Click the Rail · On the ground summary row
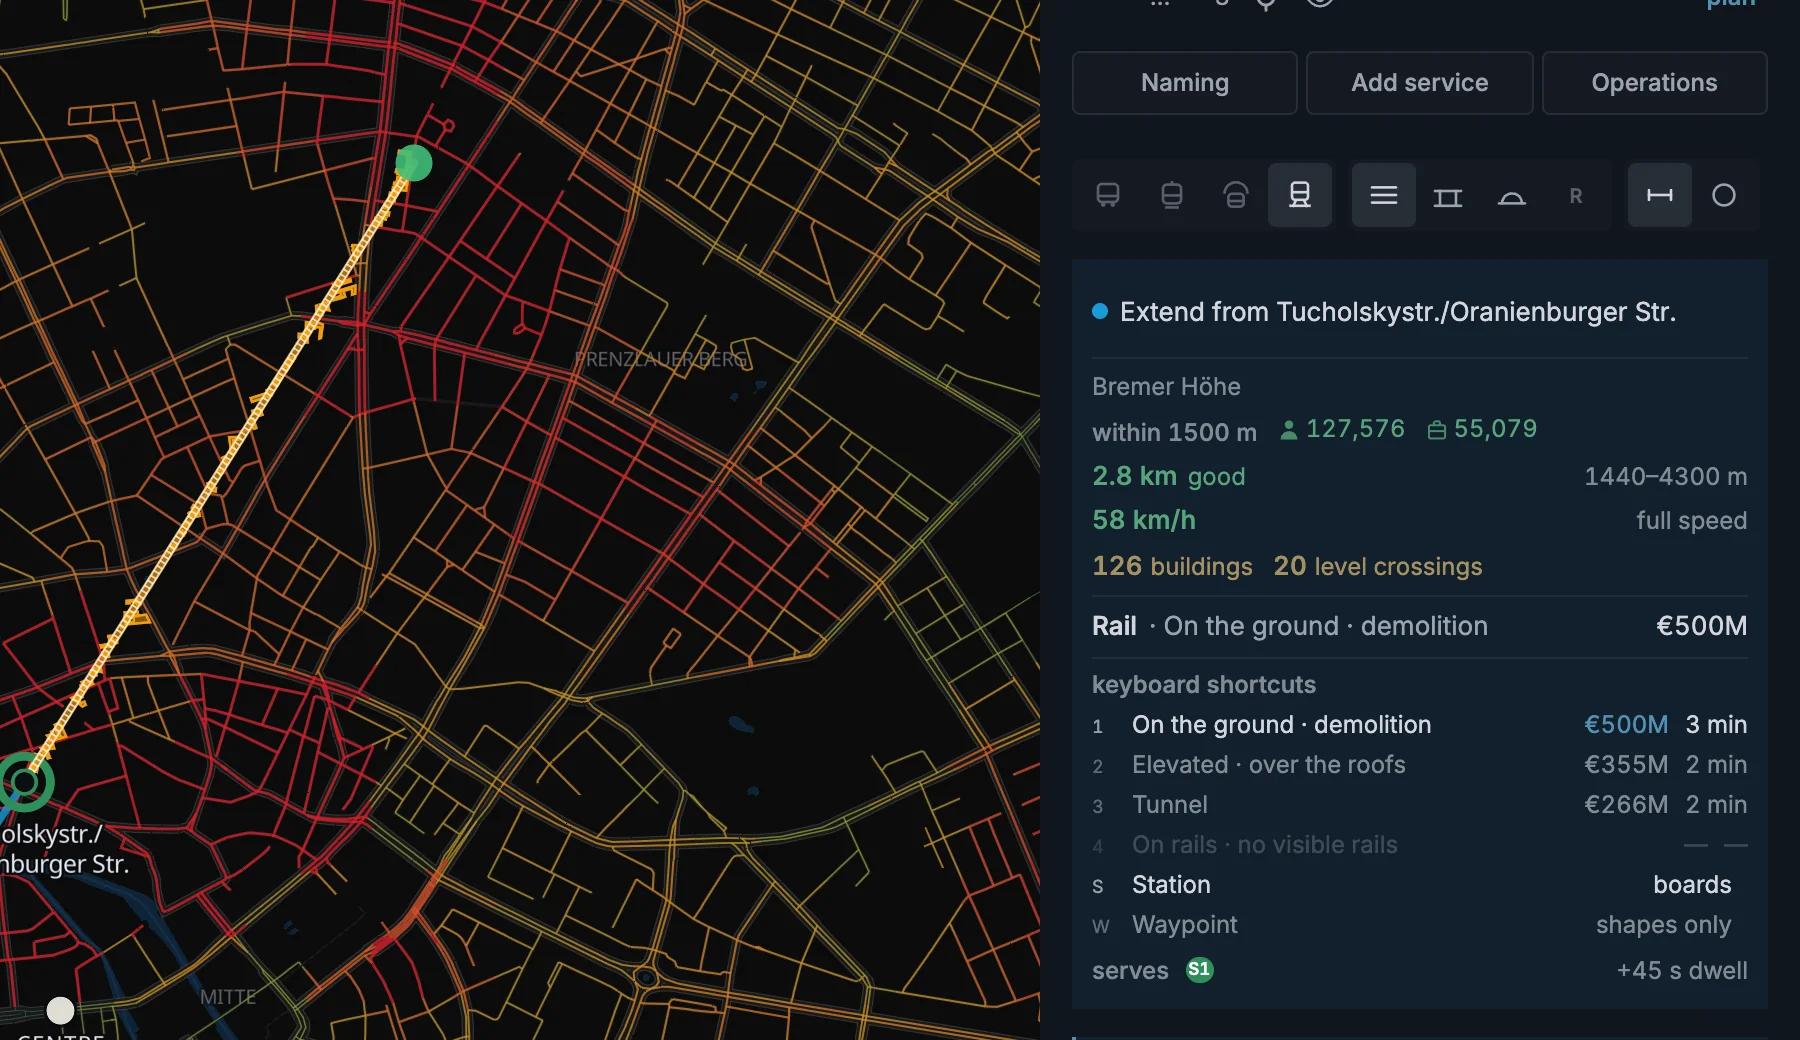 [x=1419, y=626]
